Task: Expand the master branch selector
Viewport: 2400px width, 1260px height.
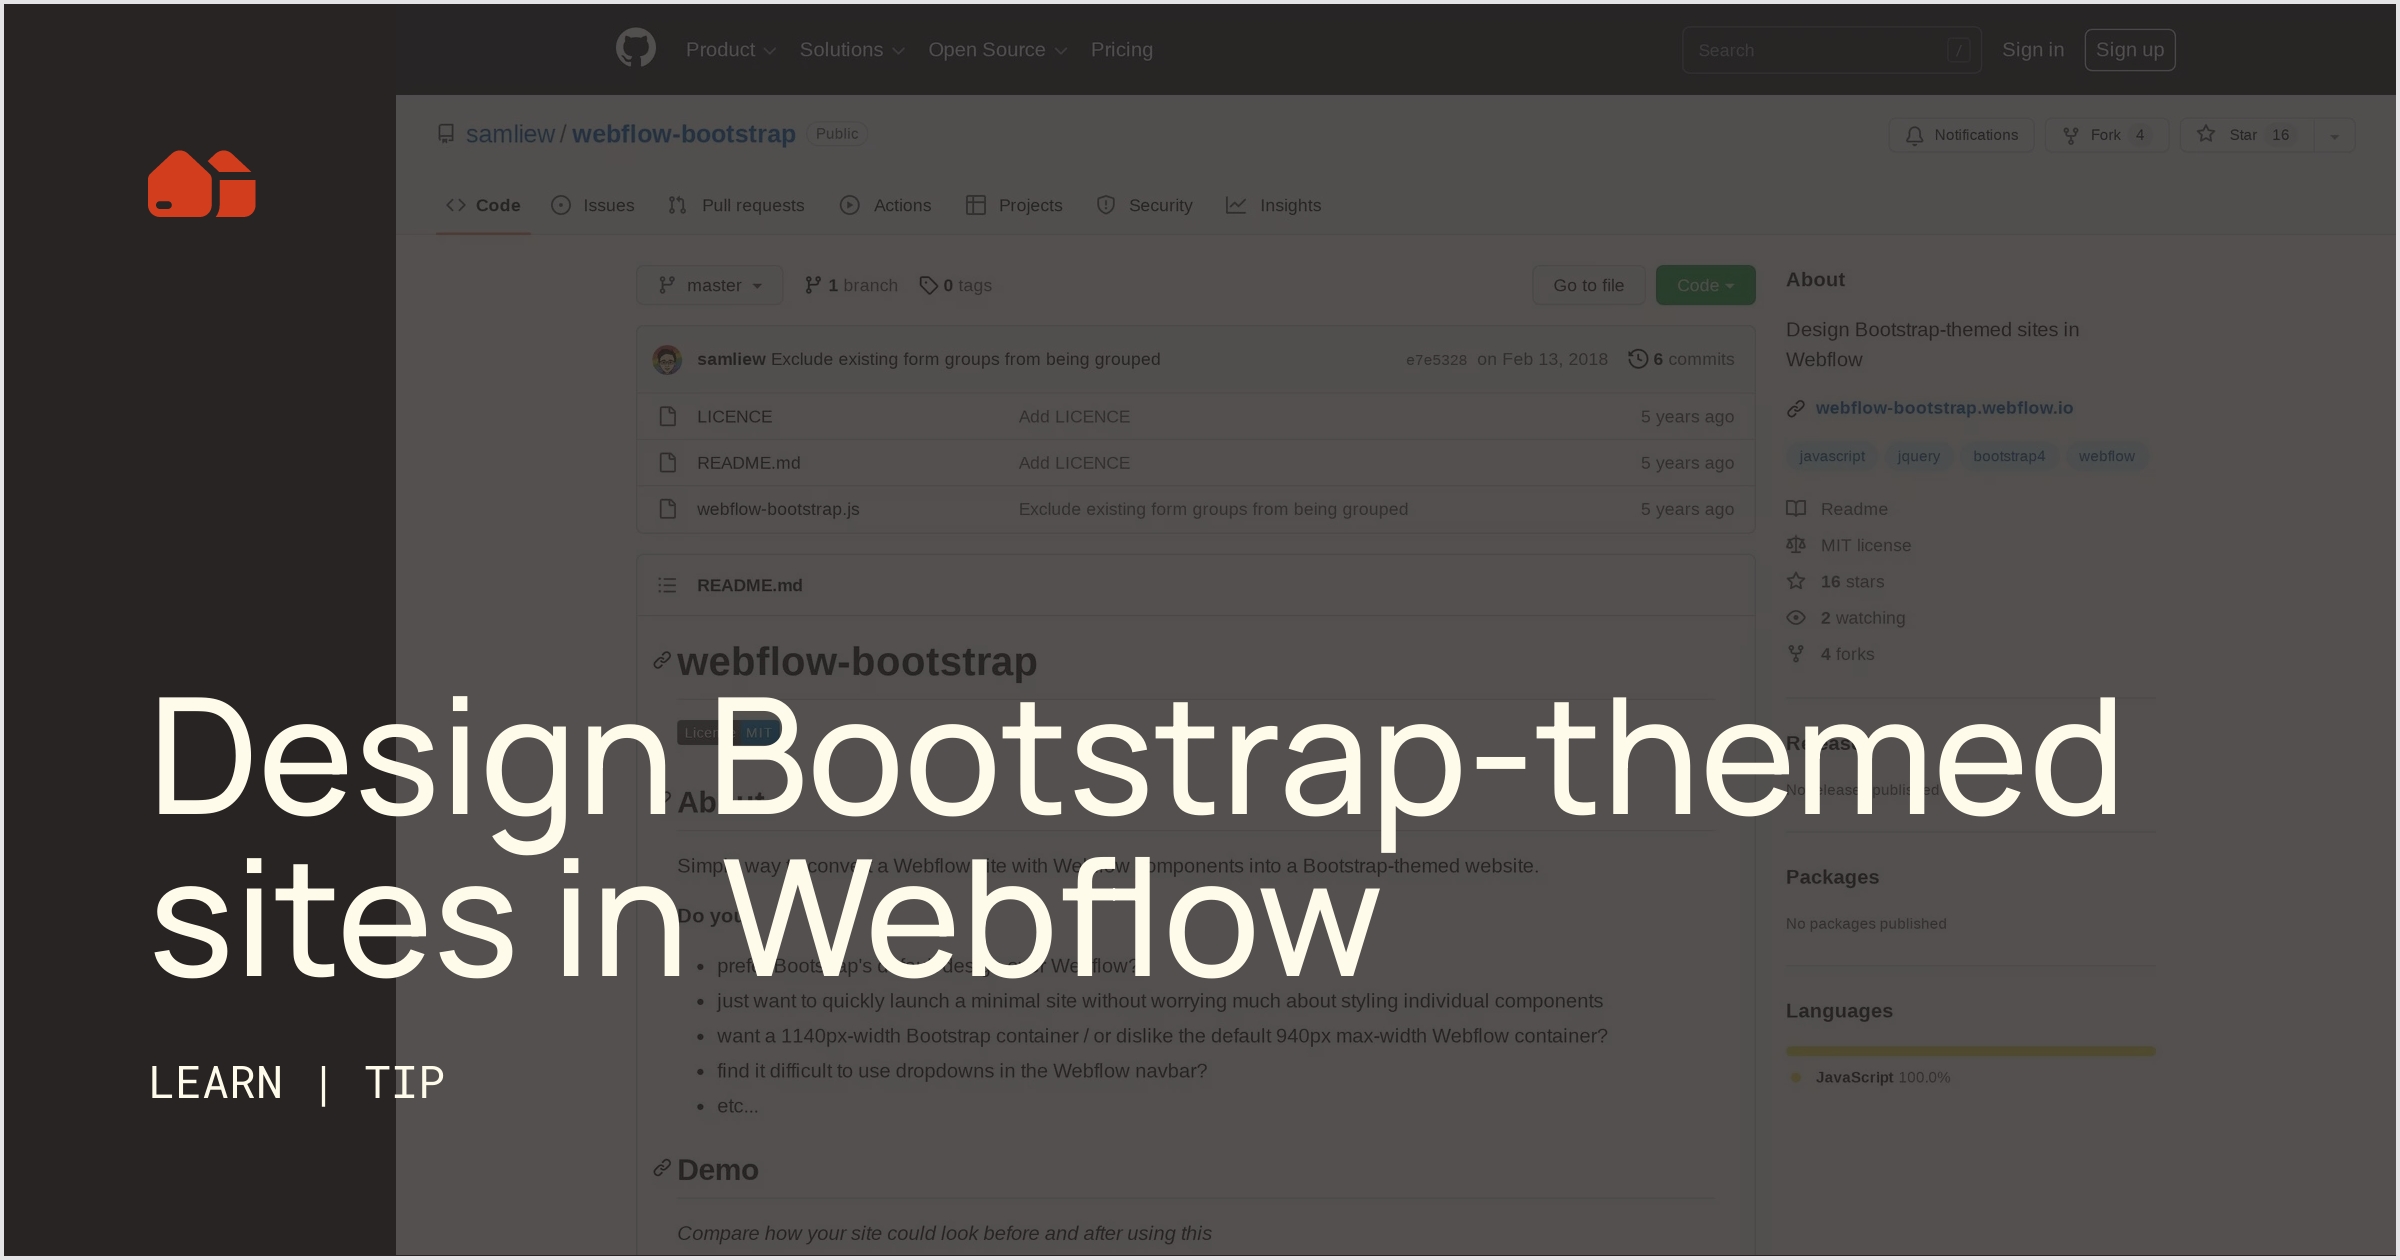Action: pos(710,284)
